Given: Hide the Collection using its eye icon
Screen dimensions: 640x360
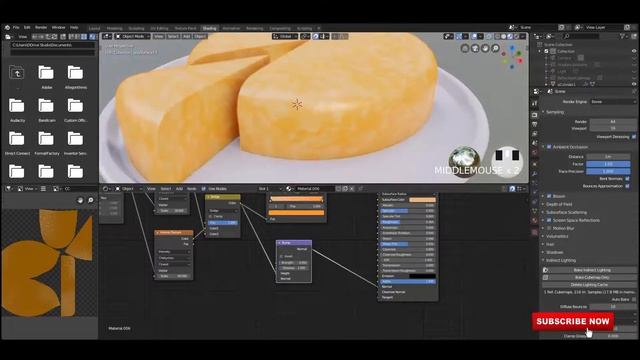Looking at the screenshot, I should 634,51.
